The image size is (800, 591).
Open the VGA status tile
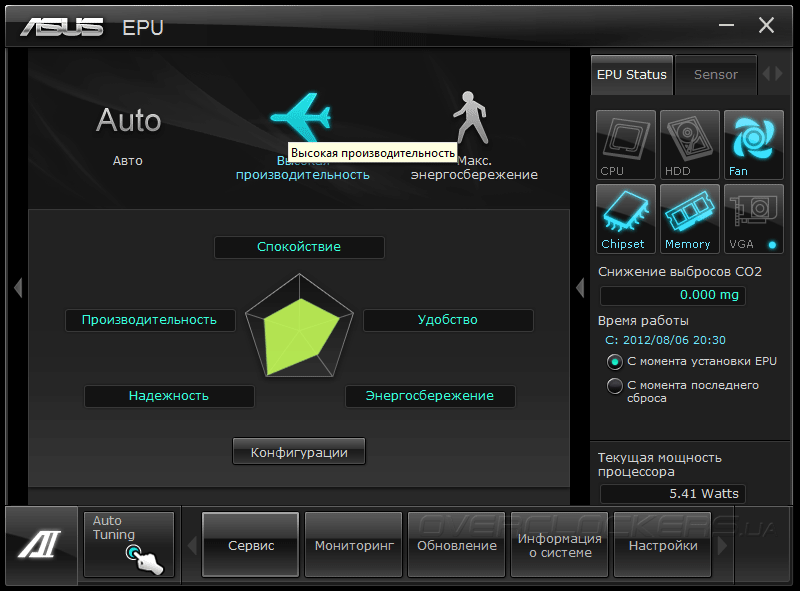point(754,218)
